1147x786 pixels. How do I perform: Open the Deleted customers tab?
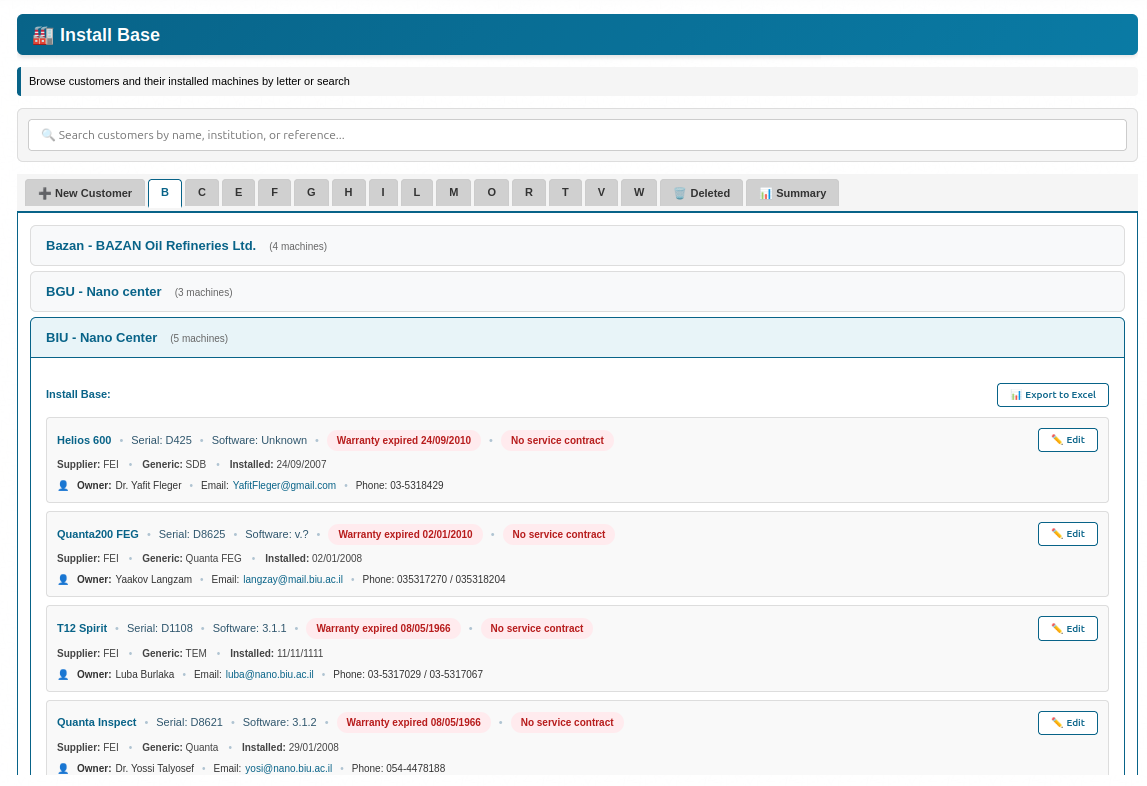click(x=701, y=193)
